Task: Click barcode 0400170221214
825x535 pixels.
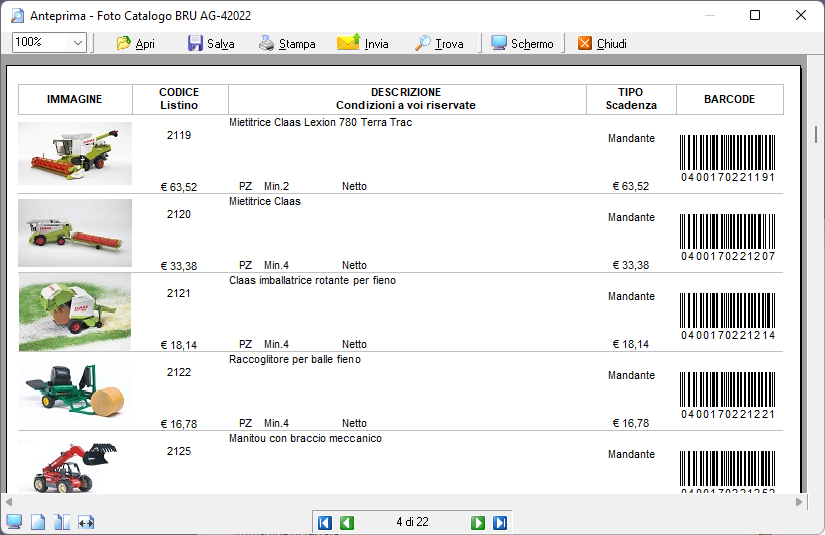Action: pos(728,316)
